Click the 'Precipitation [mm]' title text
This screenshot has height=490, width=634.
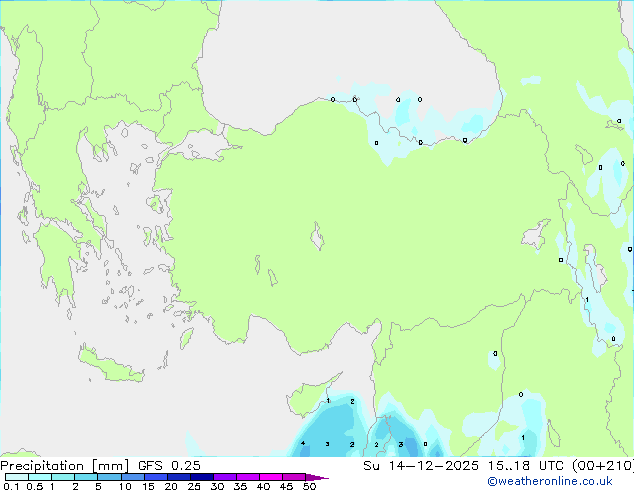pyautogui.click(x=64, y=466)
